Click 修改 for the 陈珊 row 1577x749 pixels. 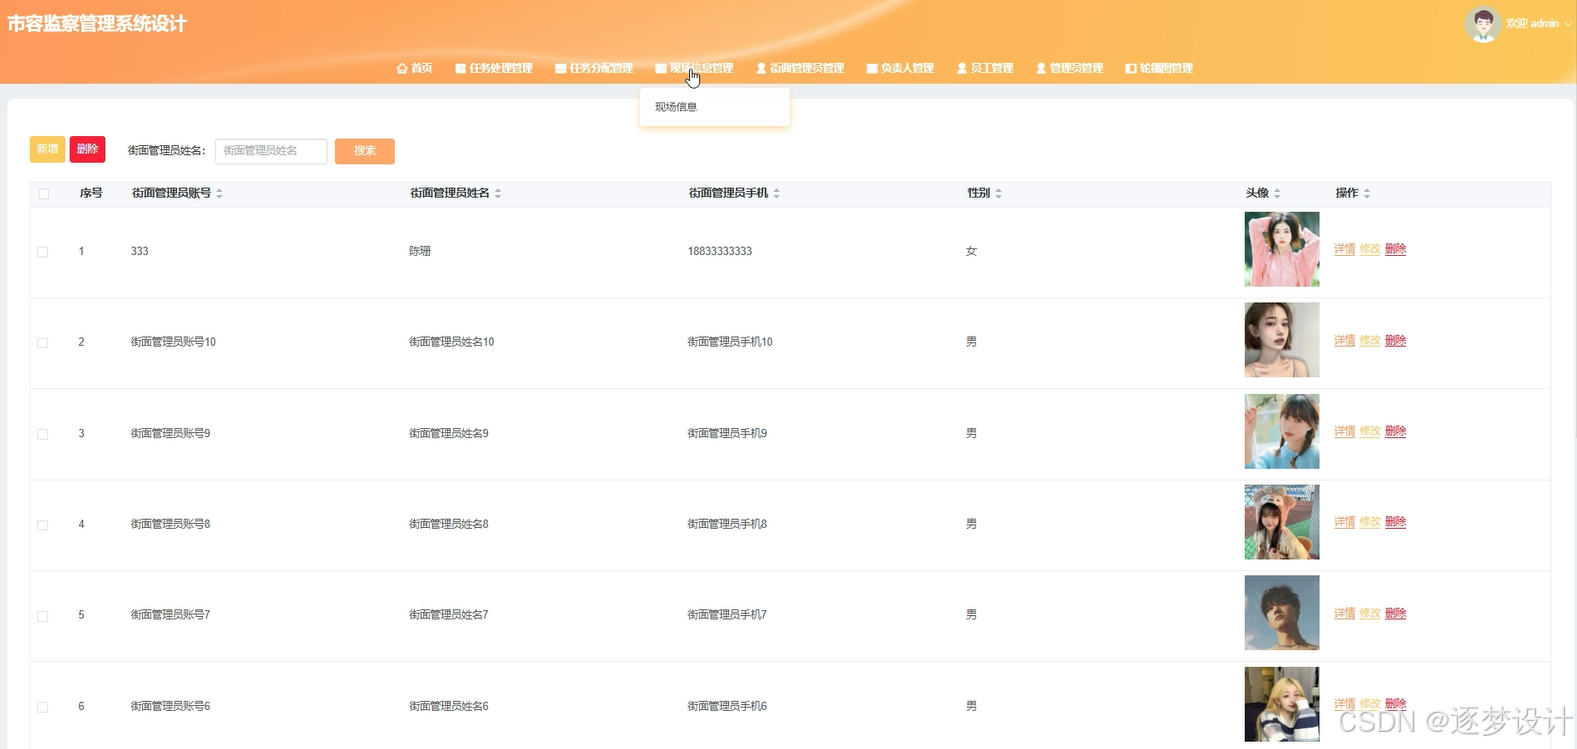click(1370, 249)
